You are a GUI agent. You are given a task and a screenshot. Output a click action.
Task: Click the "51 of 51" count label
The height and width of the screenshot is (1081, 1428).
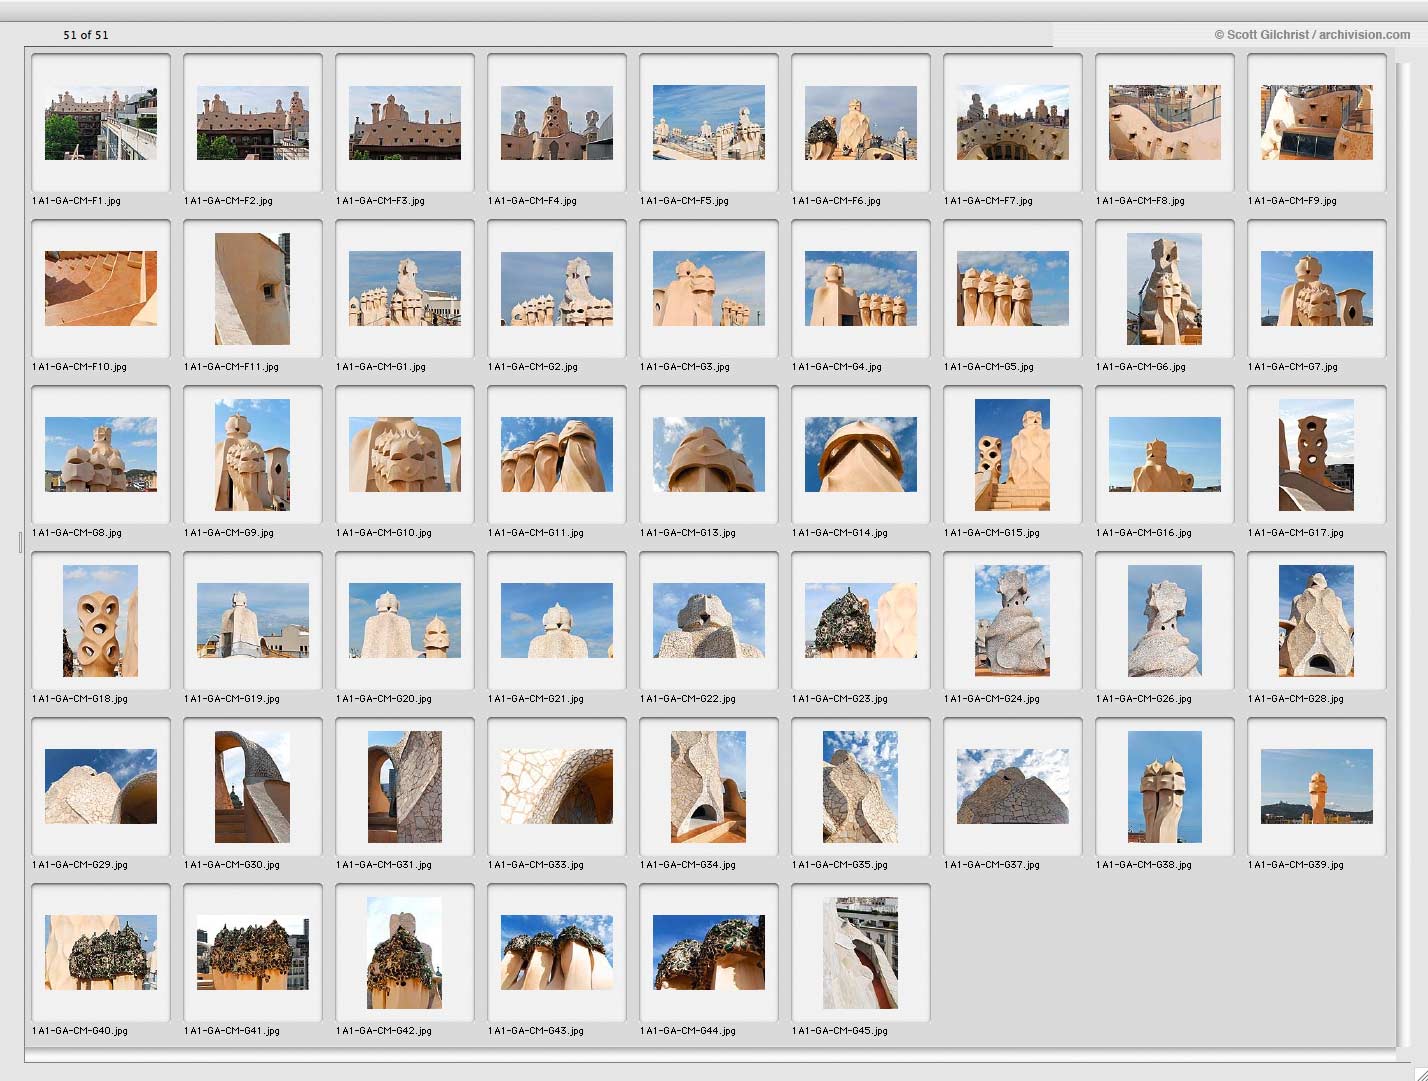coord(86,35)
